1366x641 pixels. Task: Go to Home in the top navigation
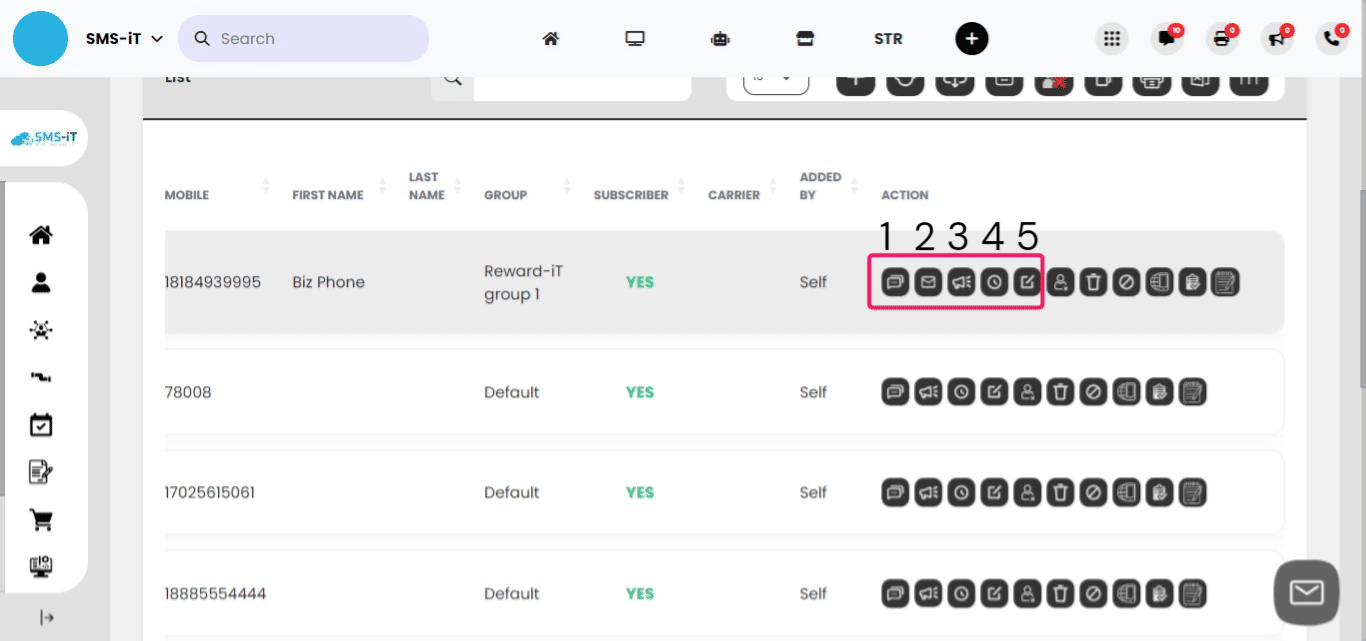(550, 39)
